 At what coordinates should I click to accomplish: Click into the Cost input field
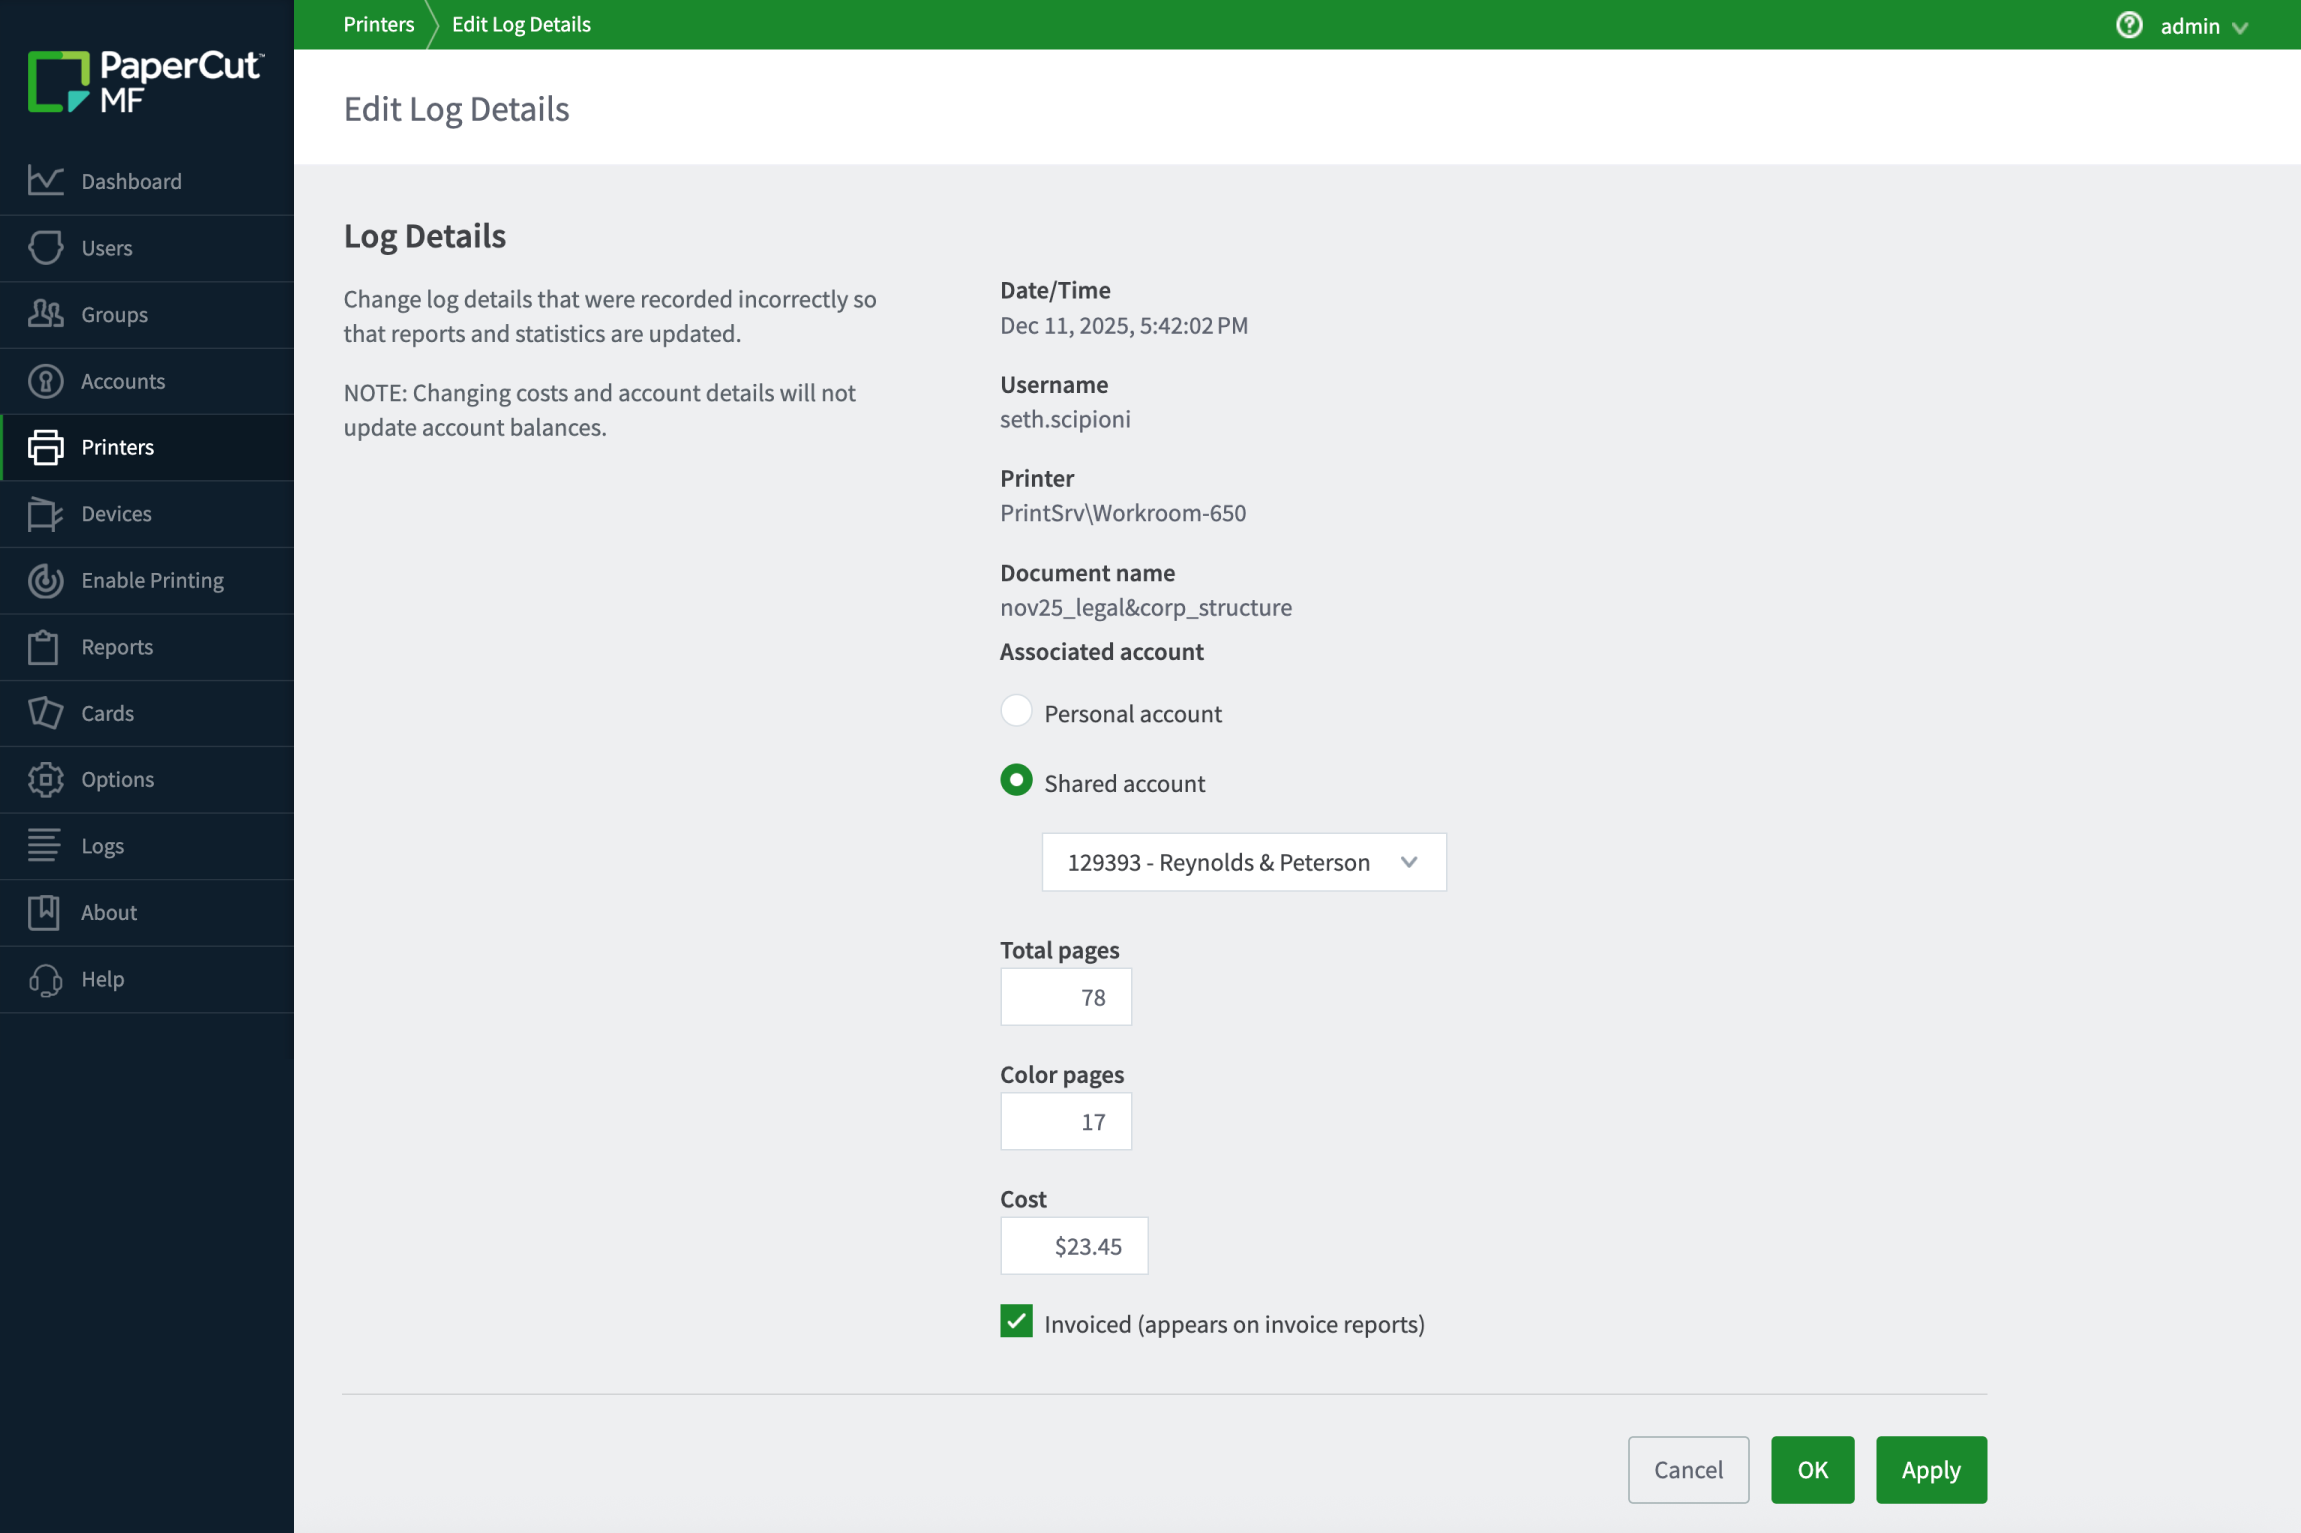(1074, 1246)
